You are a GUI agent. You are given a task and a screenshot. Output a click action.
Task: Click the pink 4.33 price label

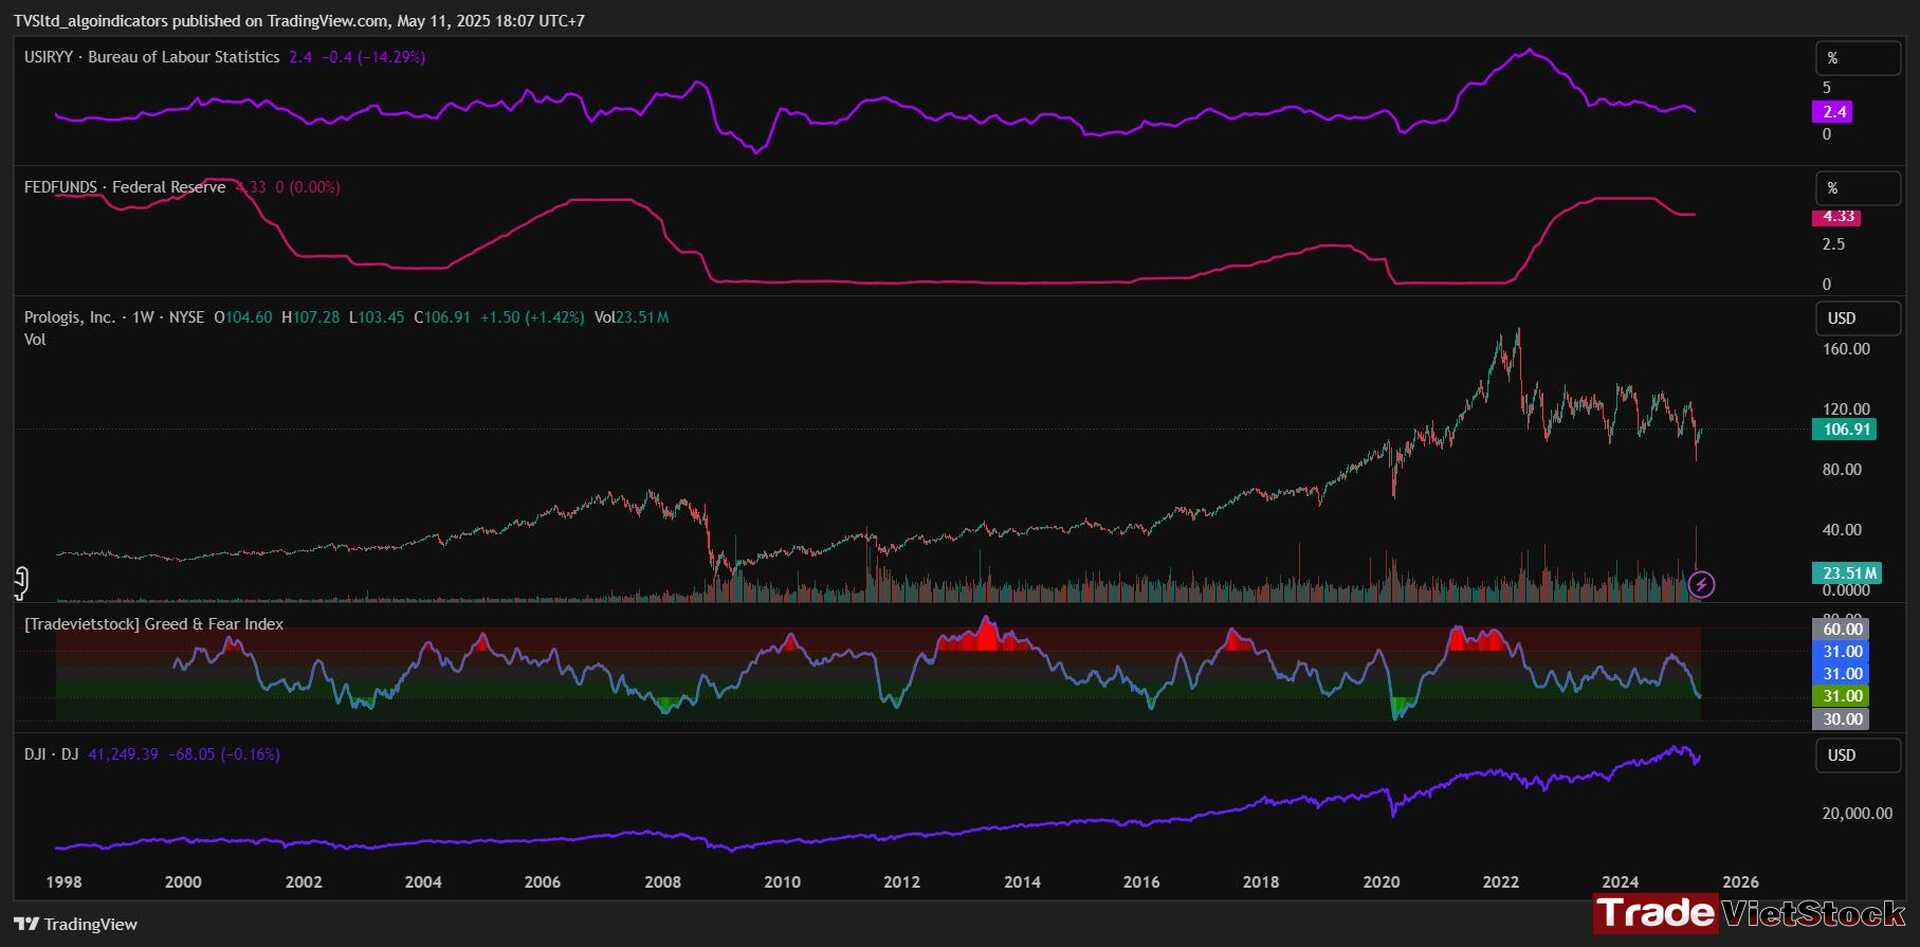1837,217
